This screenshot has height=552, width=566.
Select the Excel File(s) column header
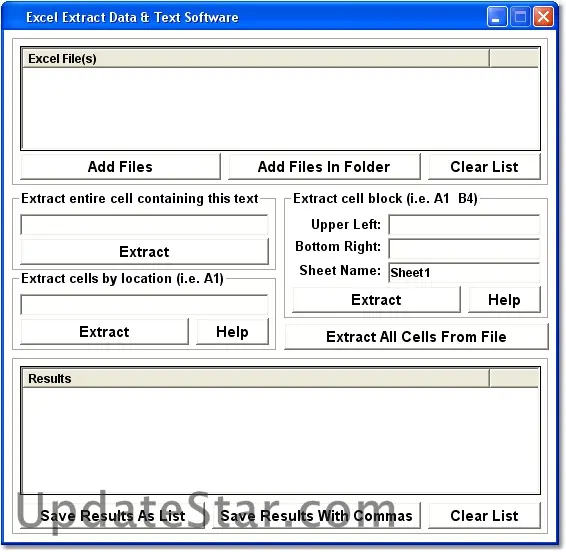(x=256, y=58)
